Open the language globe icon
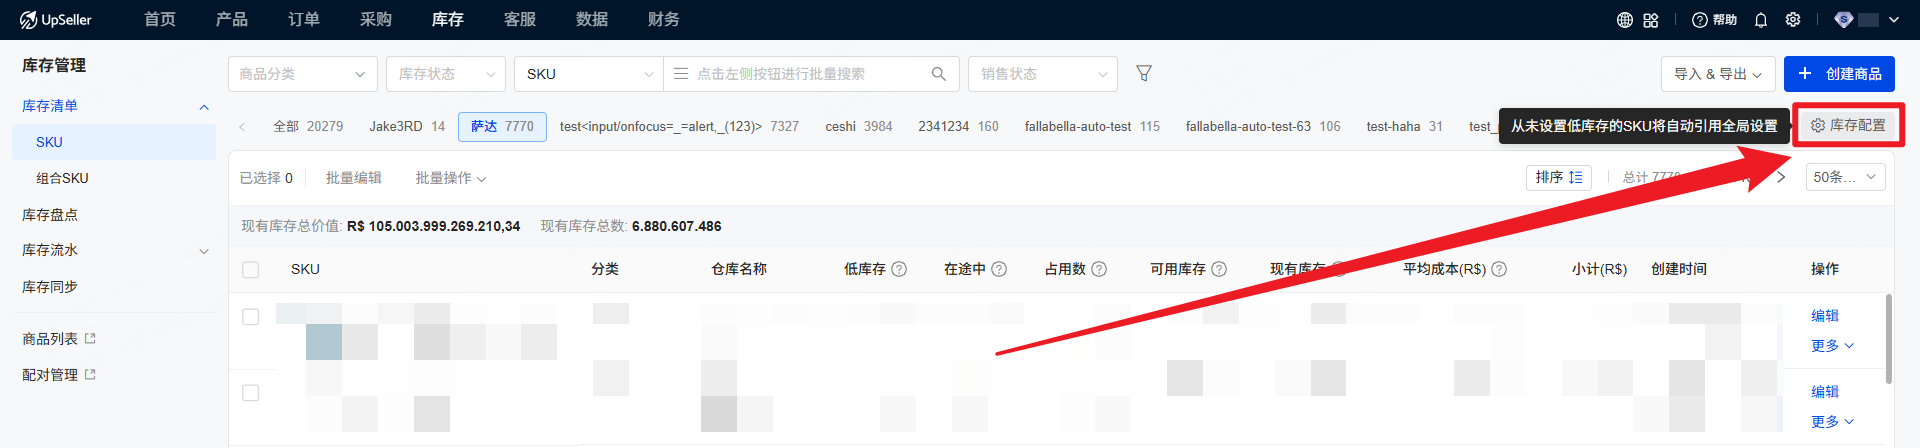The height and width of the screenshot is (448, 1920). tap(1625, 20)
